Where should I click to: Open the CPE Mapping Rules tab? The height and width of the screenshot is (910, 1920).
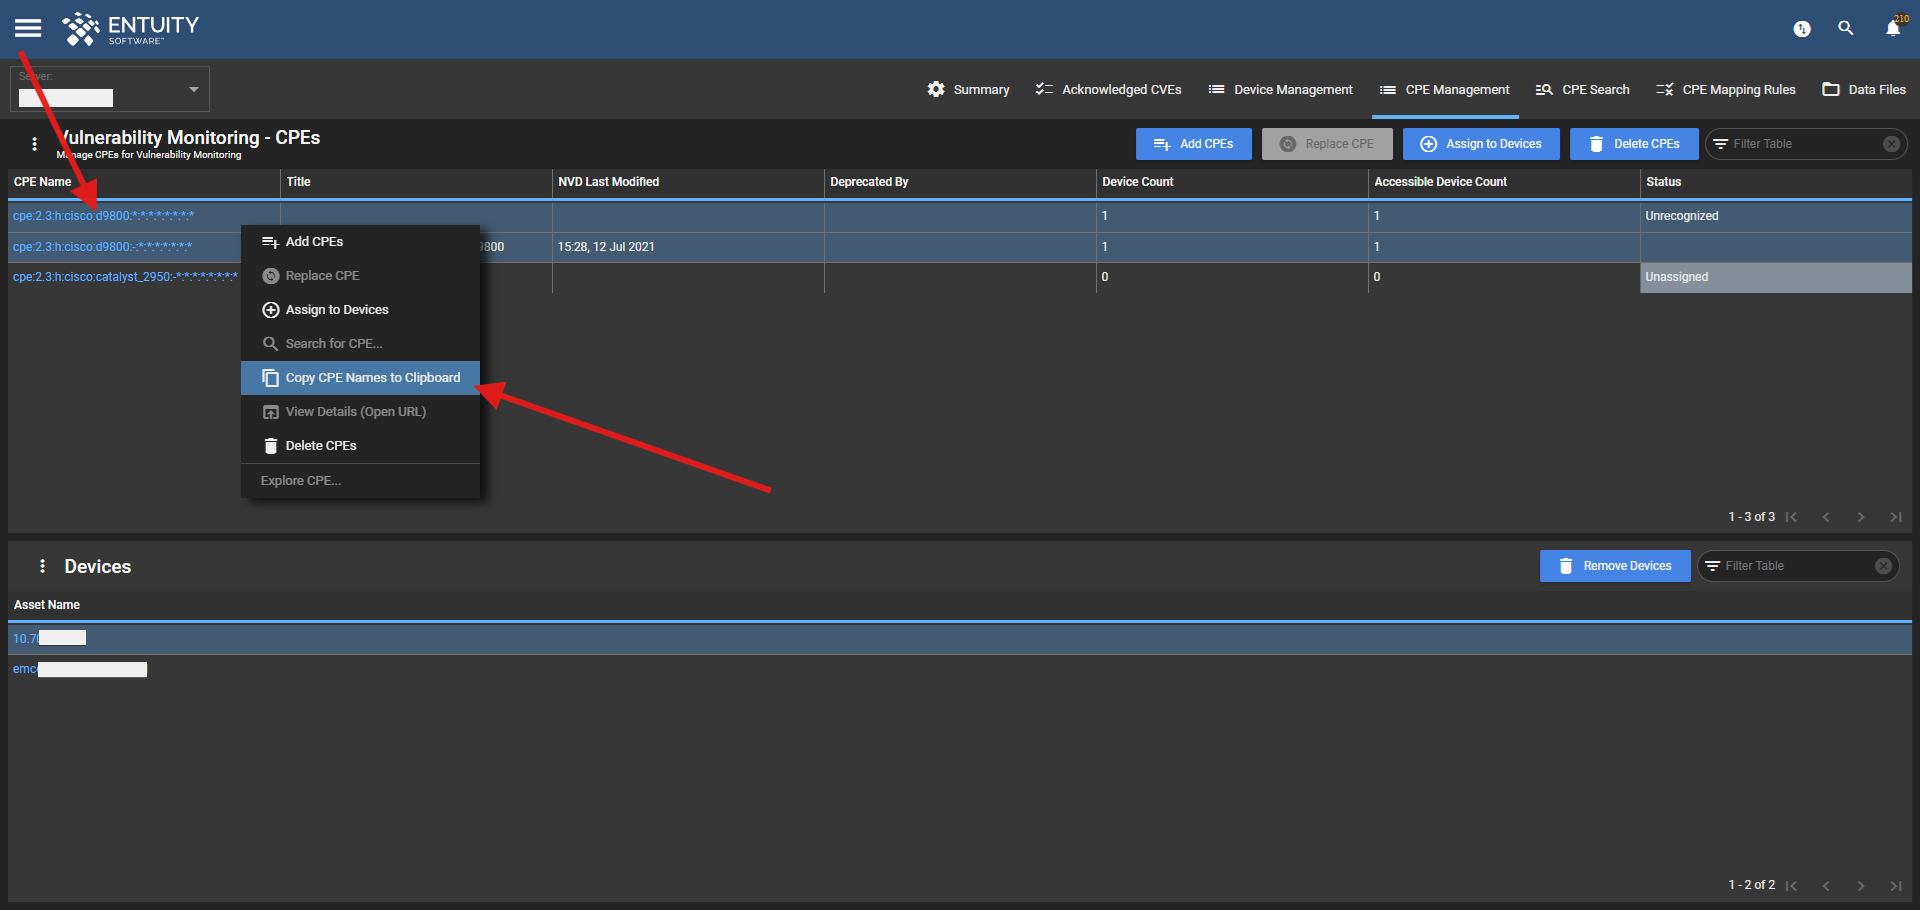coord(1725,89)
